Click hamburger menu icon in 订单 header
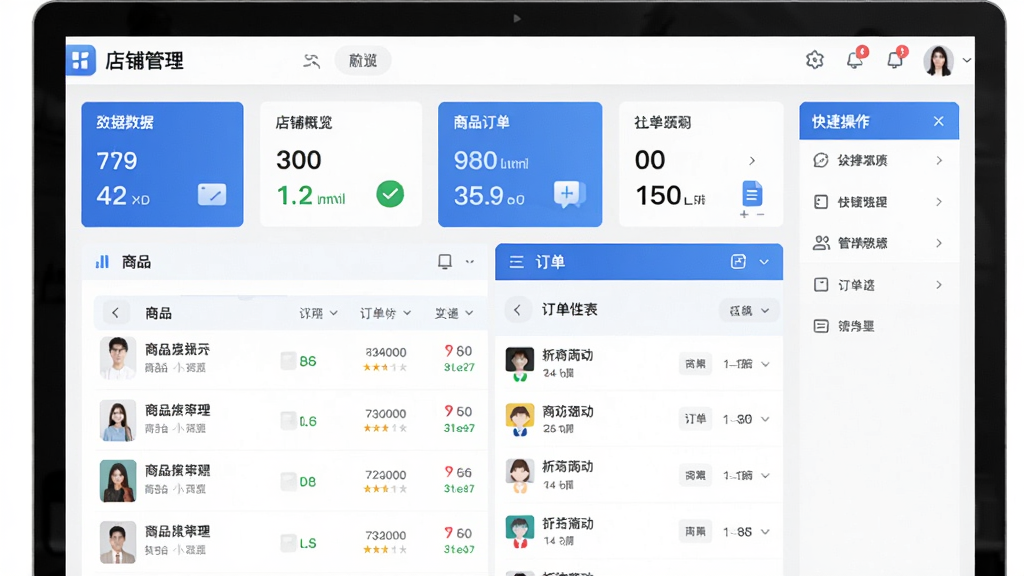 click(517, 262)
